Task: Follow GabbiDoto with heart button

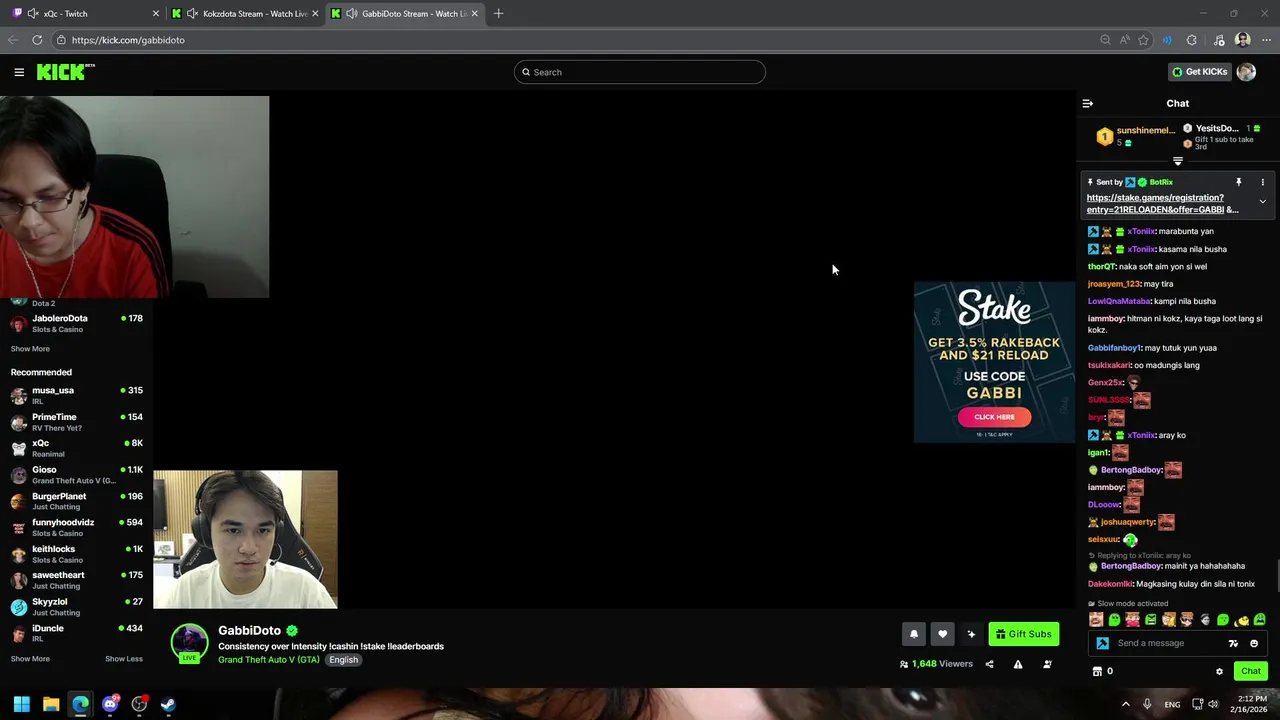Action: tap(942, 634)
